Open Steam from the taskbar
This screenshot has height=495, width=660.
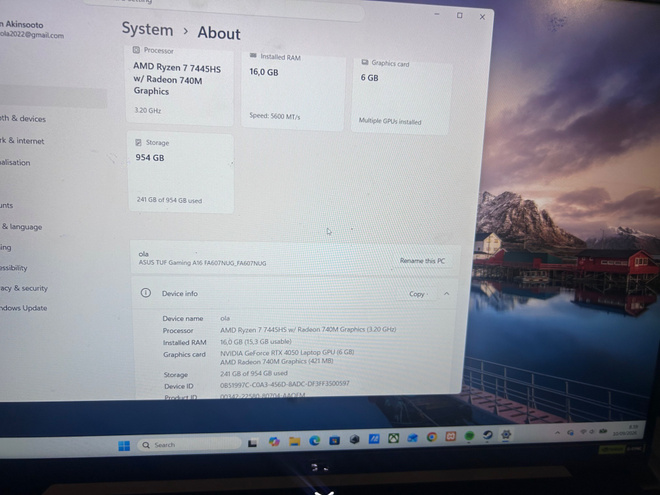tap(487, 435)
